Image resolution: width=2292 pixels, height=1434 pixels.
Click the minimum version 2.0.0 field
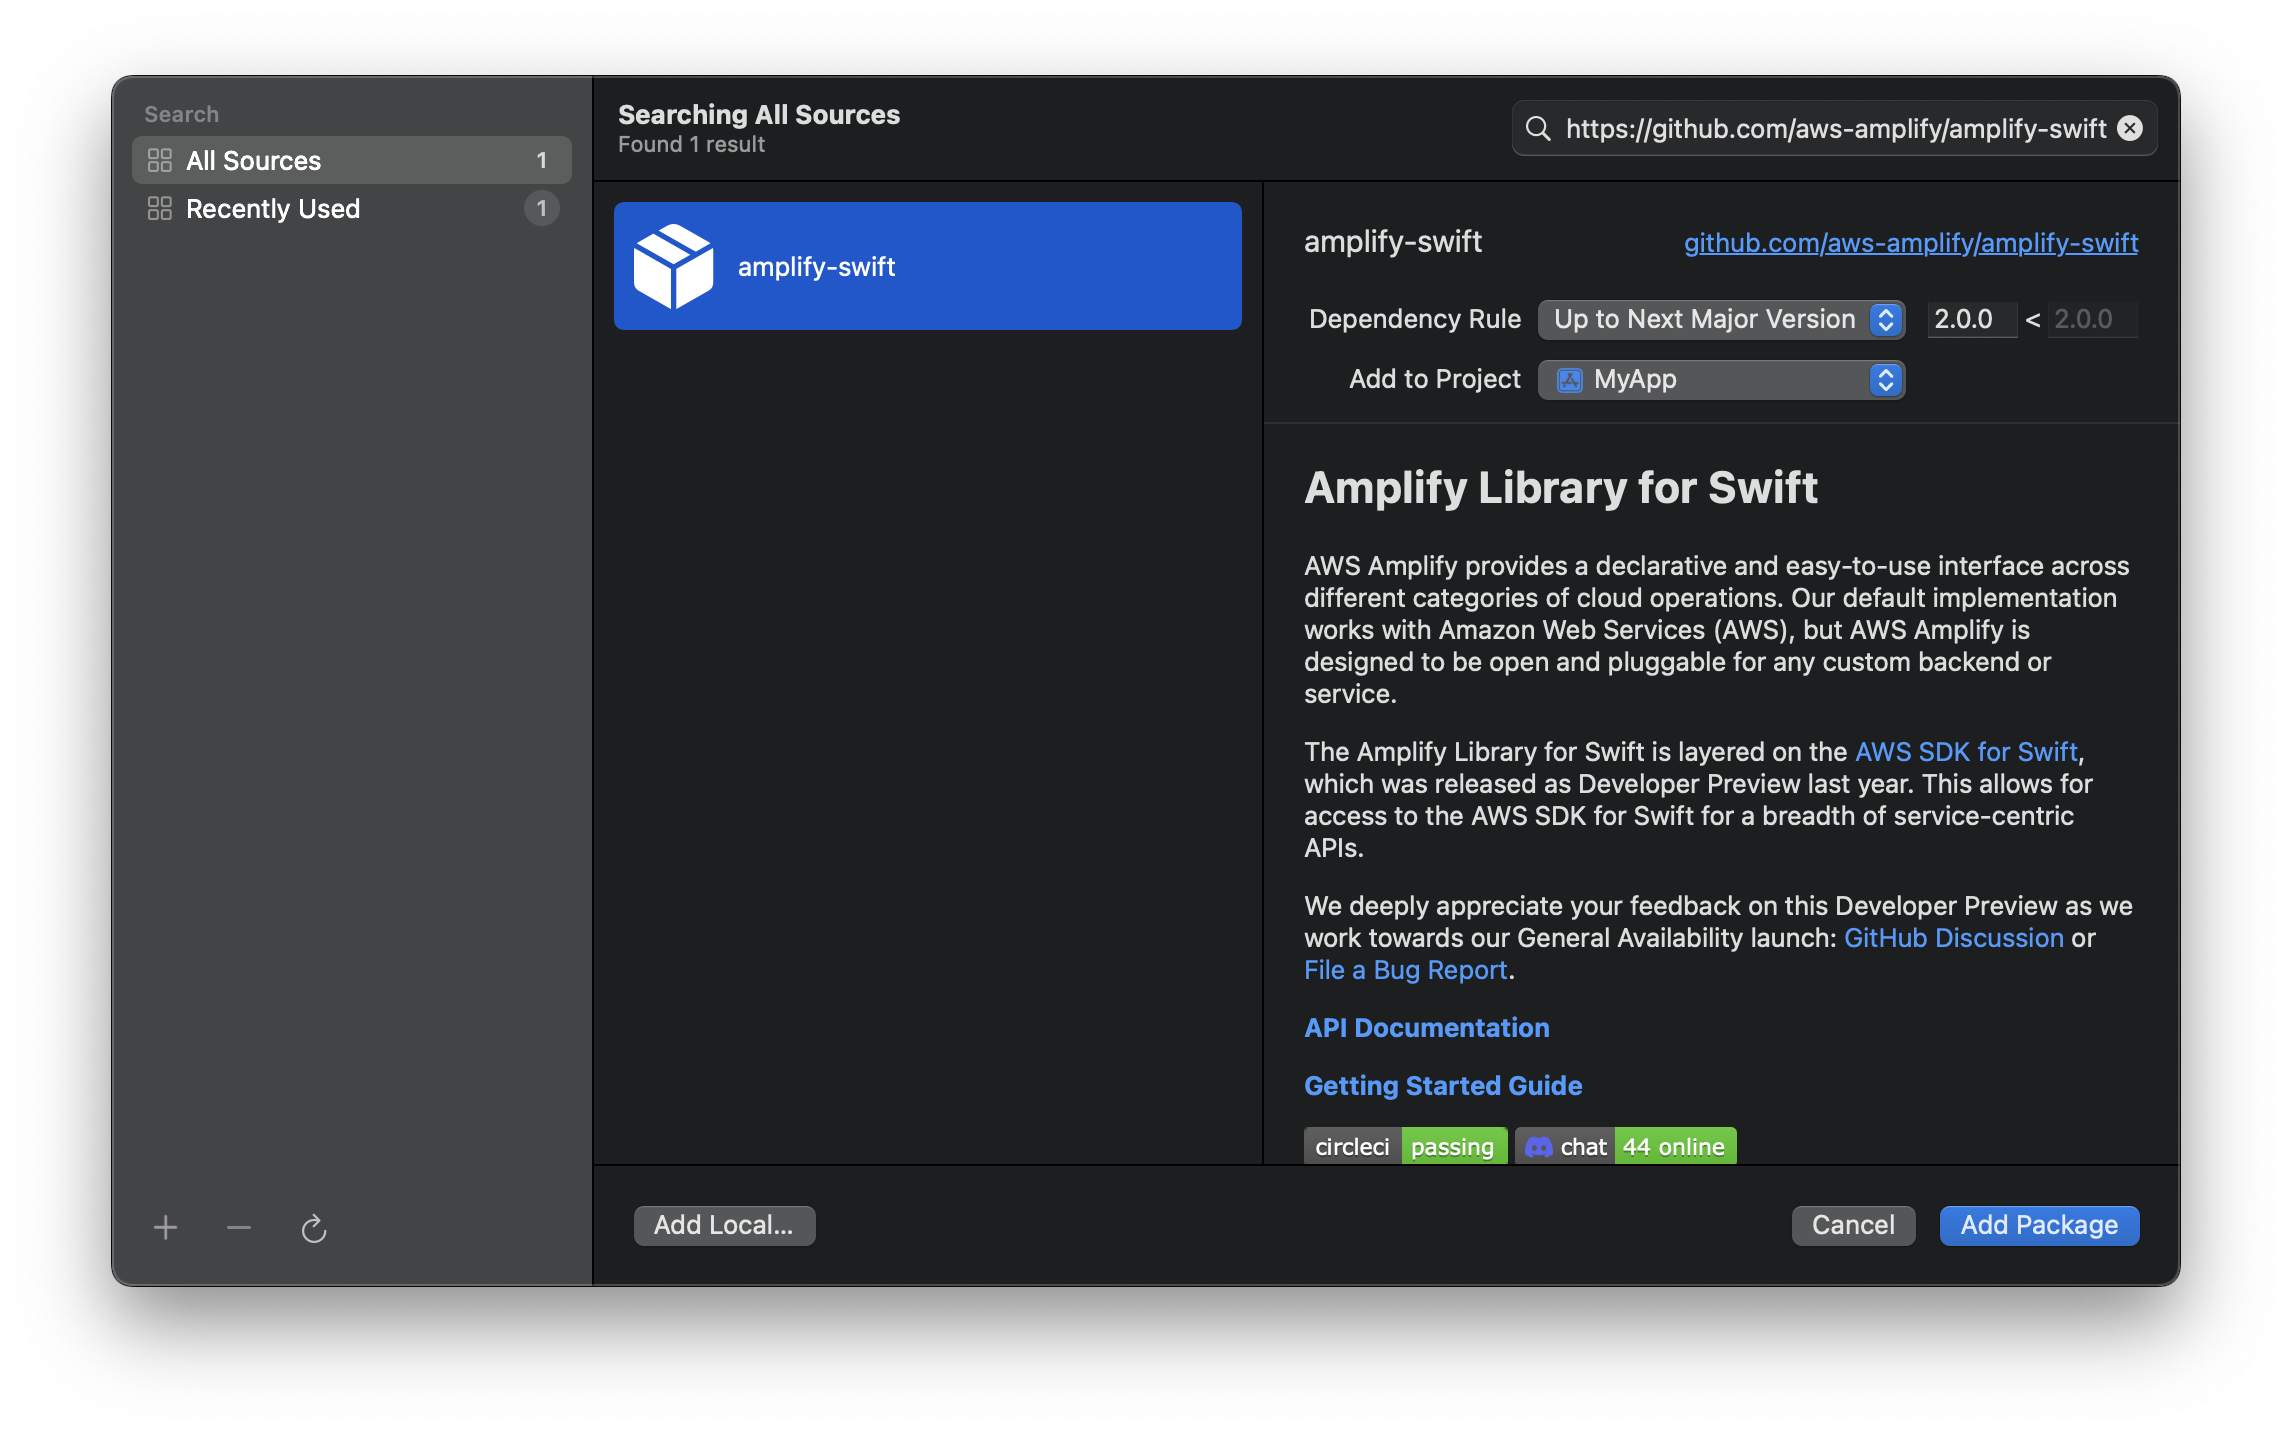coord(1970,319)
